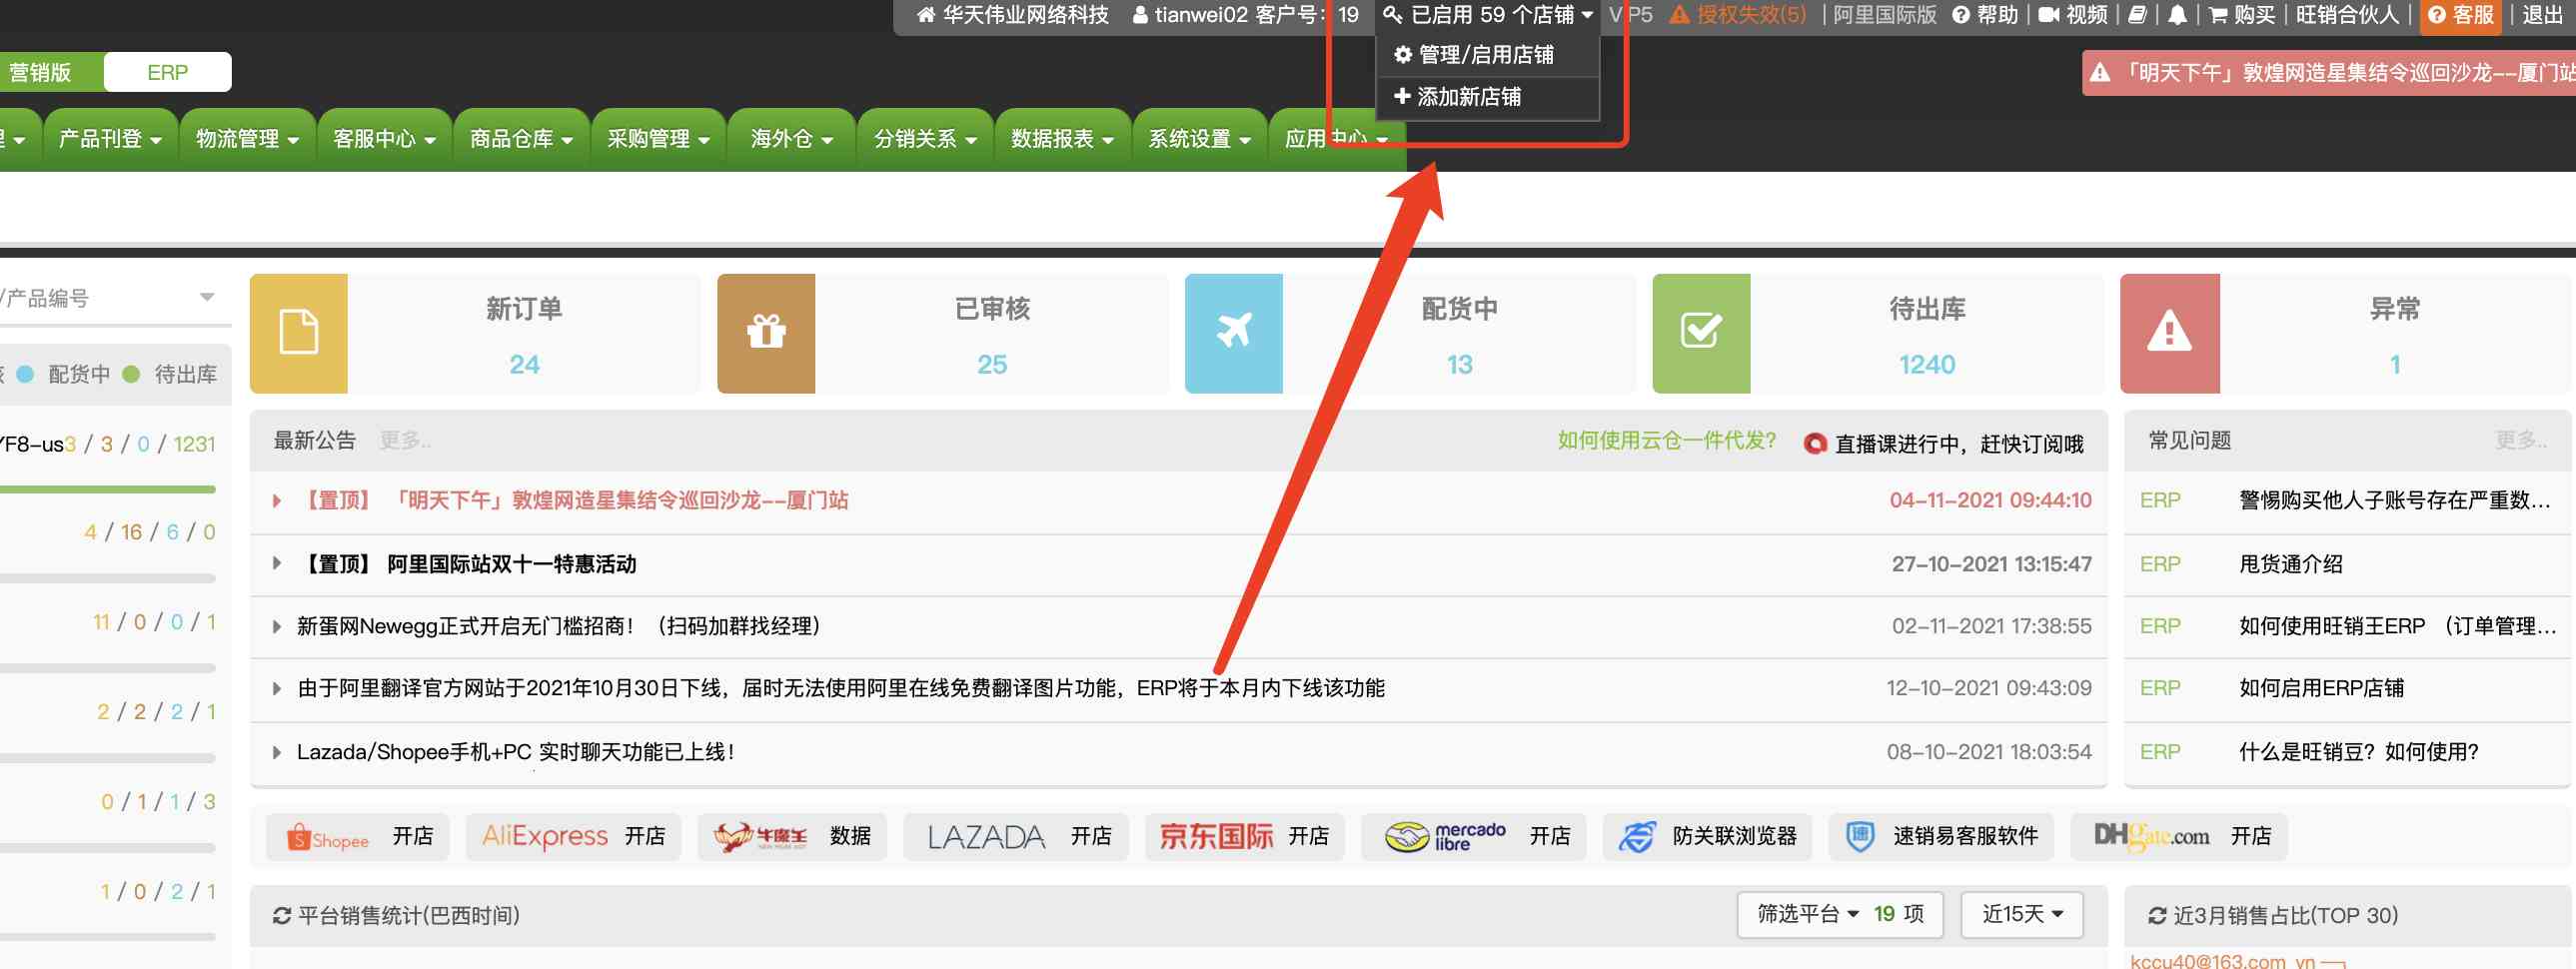Click the red banner 敦煌网造星集结令 notice
Image resolution: width=2576 pixels, height=969 pixels.
2329,73
